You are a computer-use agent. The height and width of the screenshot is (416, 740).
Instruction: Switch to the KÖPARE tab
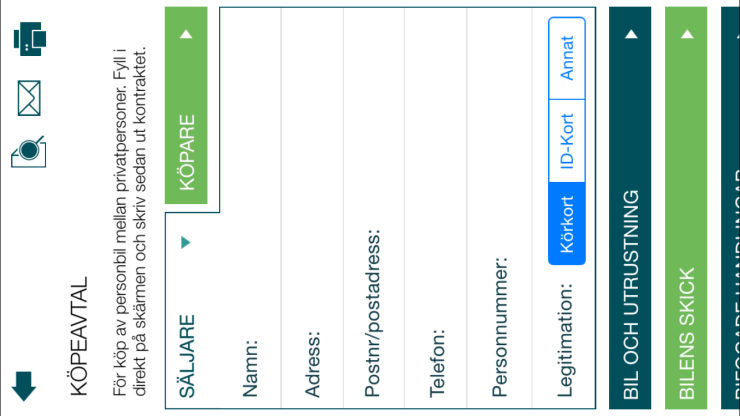coord(186,140)
